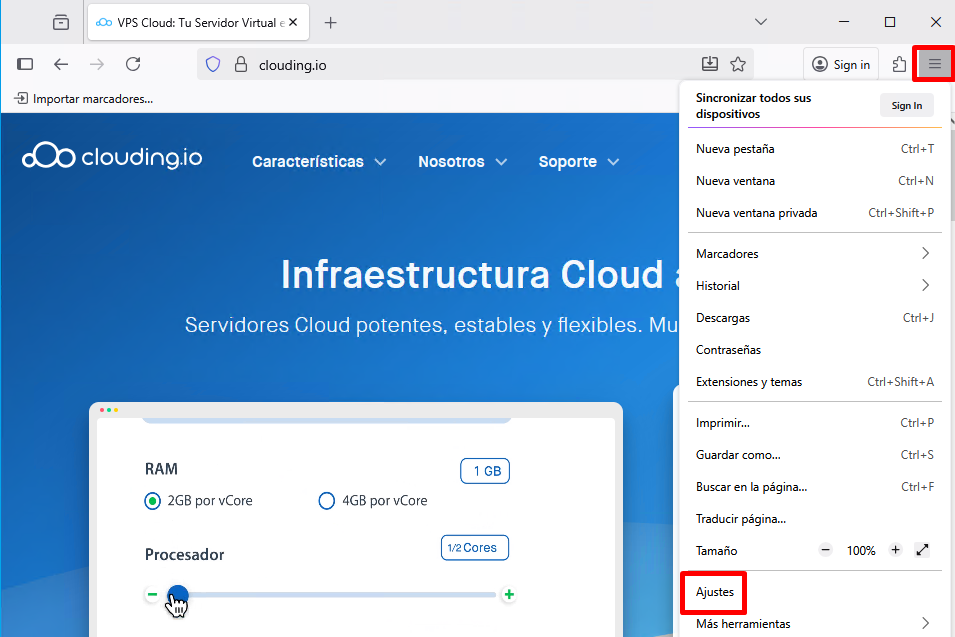
Task: Expand the Nosotros dropdown menu
Action: pyautogui.click(x=462, y=162)
